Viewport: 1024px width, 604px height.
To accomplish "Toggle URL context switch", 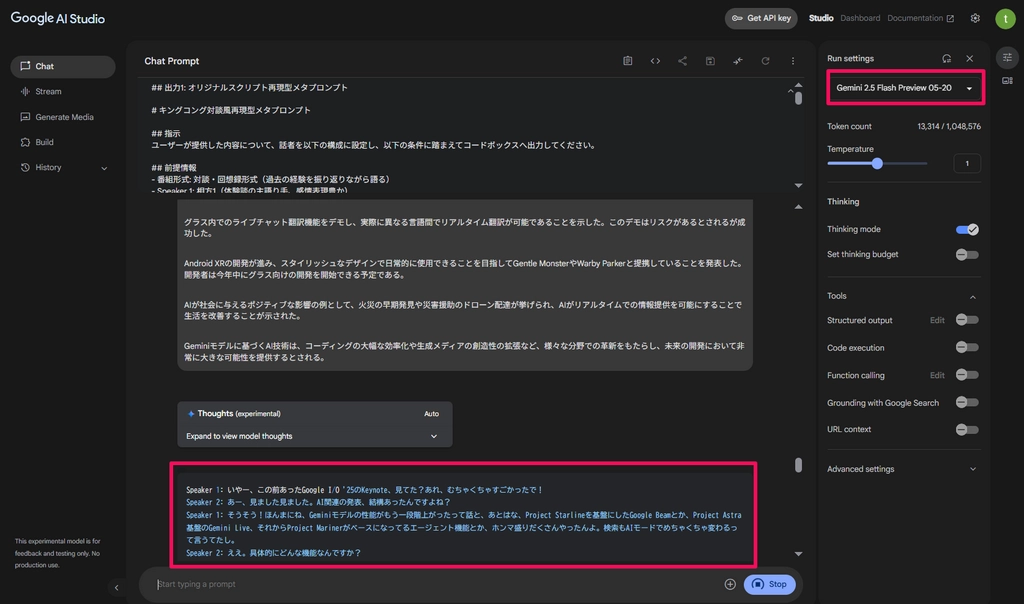I will [x=967, y=430].
